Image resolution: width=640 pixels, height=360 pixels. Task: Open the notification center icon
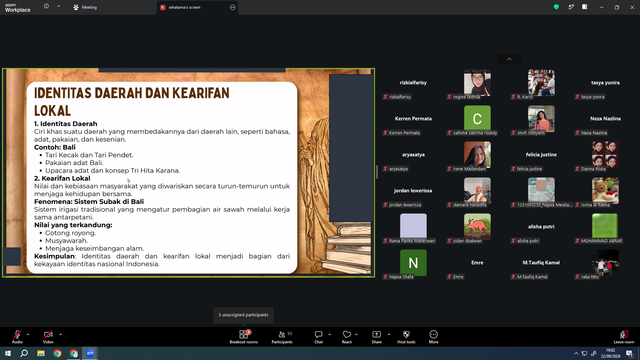tap(629, 353)
